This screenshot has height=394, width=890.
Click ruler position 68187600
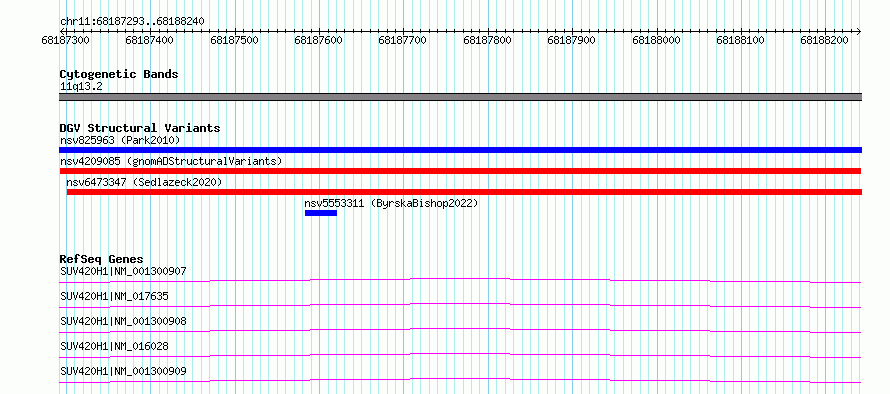coord(319,40)
